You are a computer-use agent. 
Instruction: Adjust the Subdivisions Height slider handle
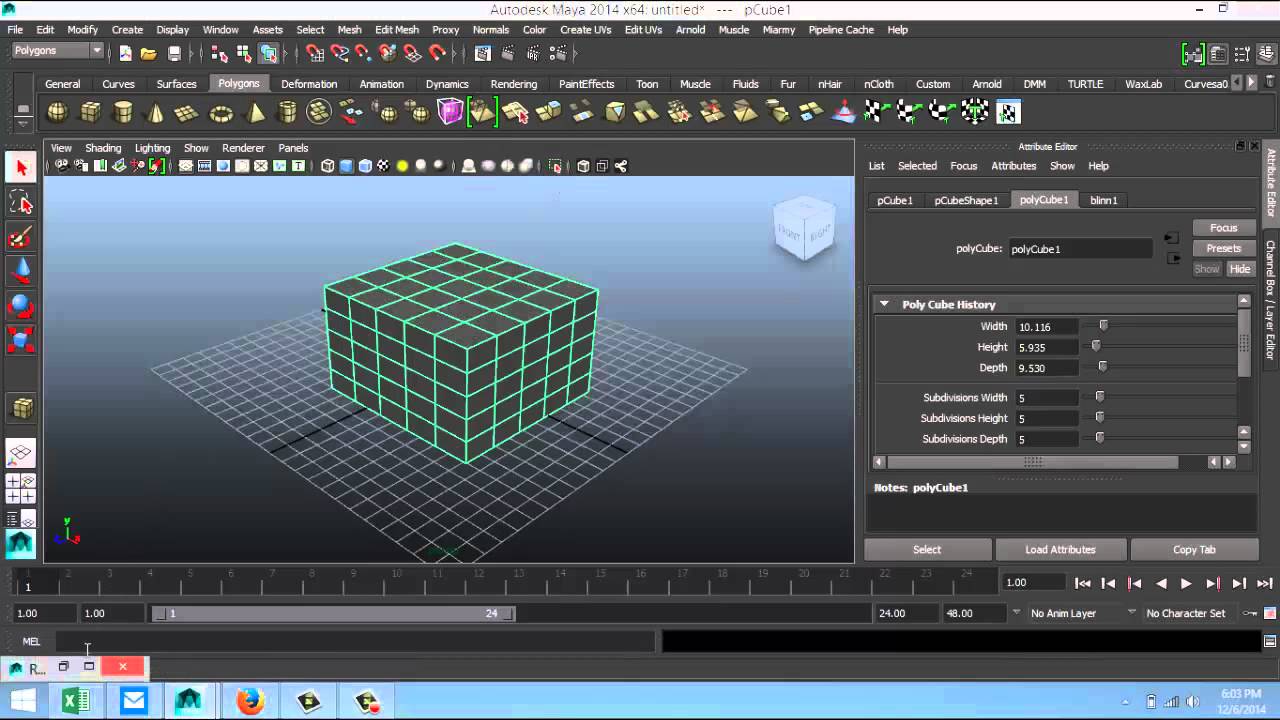[1099, 417]
